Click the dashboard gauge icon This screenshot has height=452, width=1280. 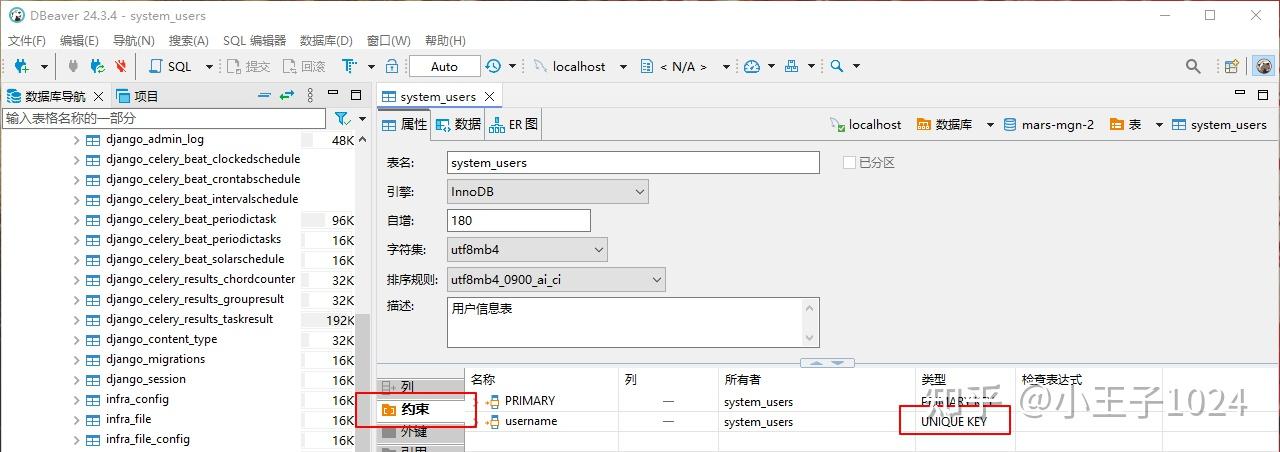click(752, 66)
